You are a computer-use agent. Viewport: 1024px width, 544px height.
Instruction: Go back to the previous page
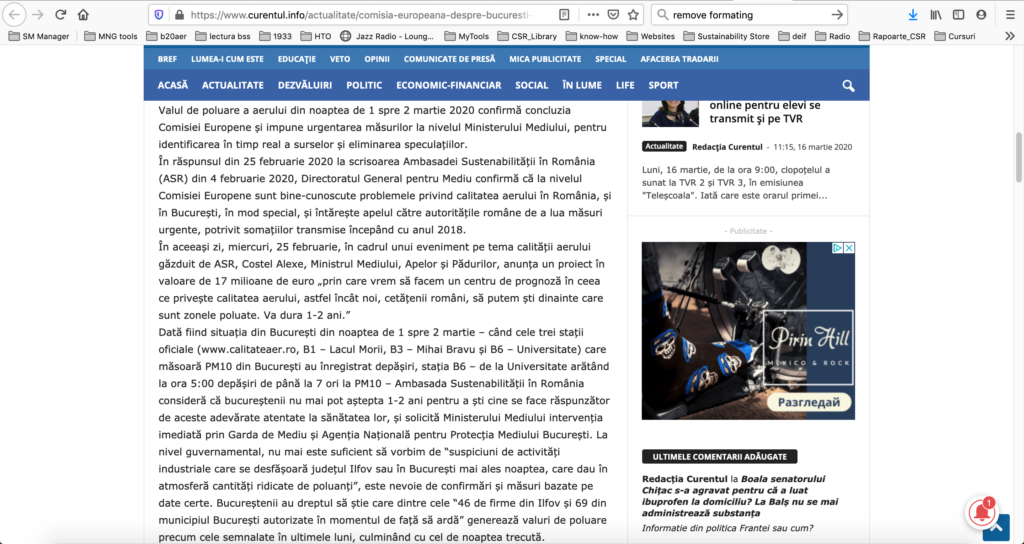[16, 14]
